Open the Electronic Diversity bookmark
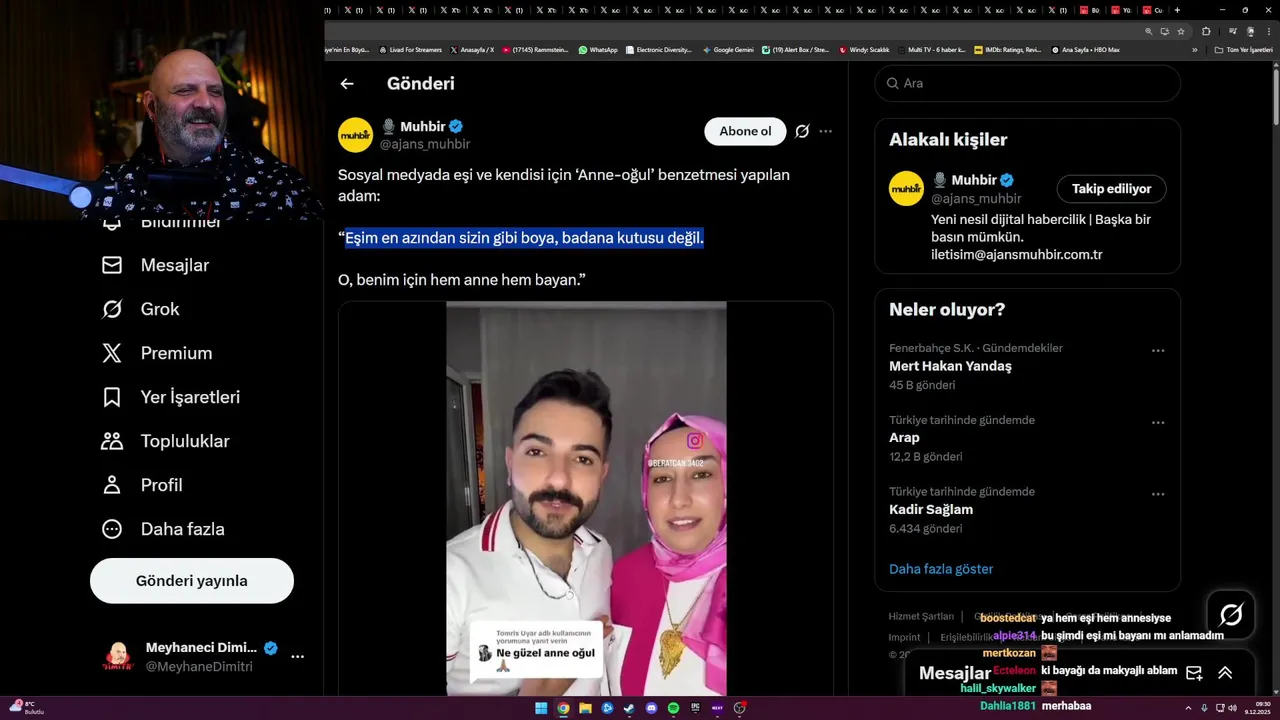 point(658,49)
